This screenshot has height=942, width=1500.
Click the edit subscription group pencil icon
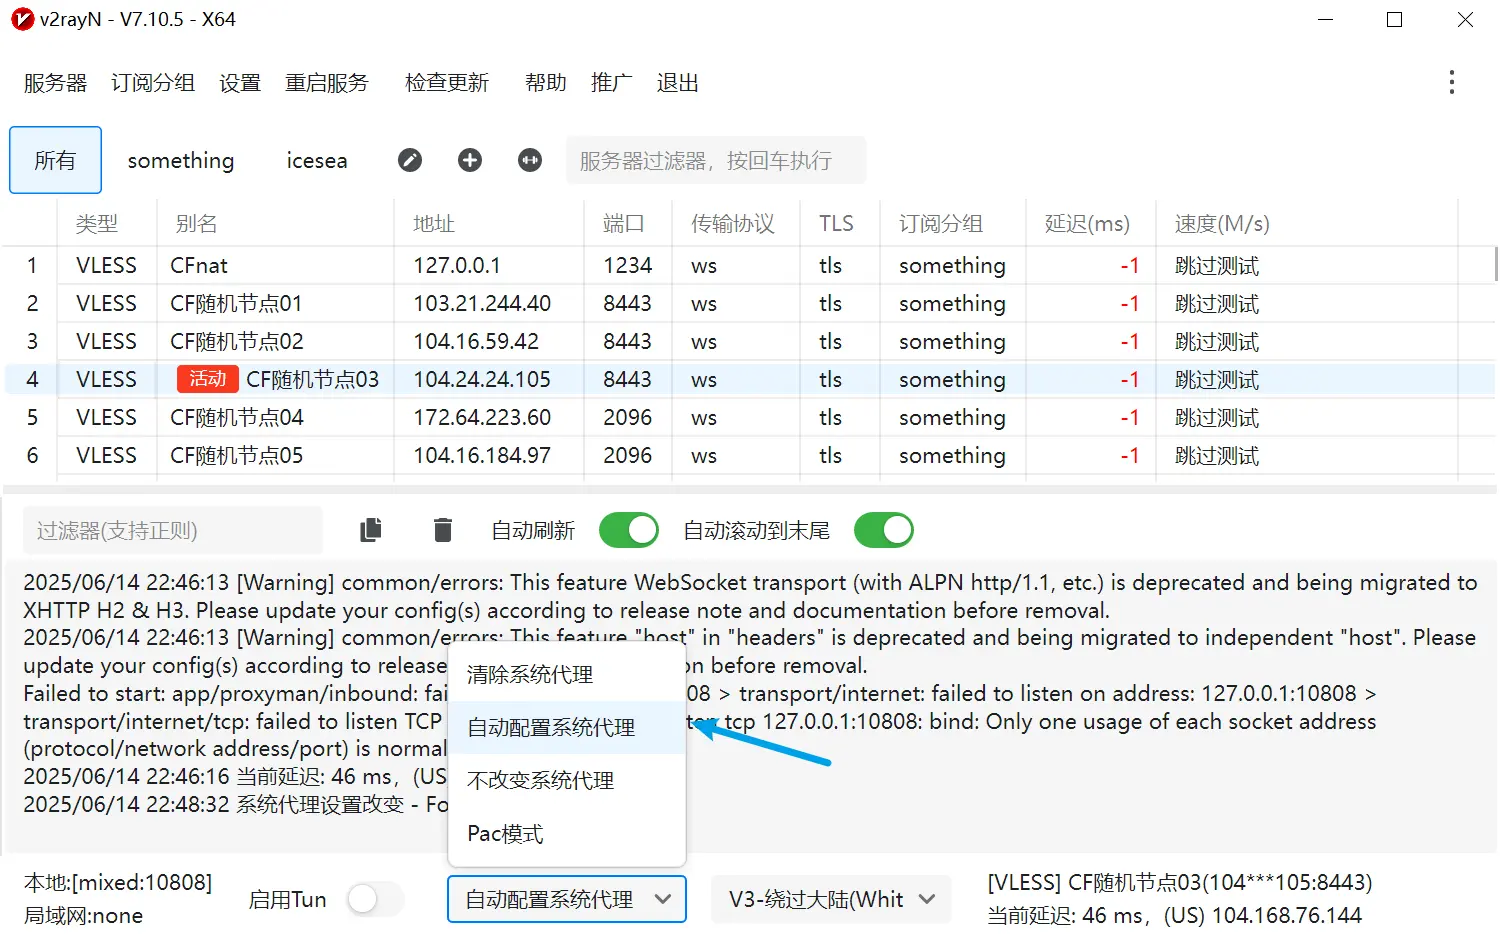click(410, 160)
